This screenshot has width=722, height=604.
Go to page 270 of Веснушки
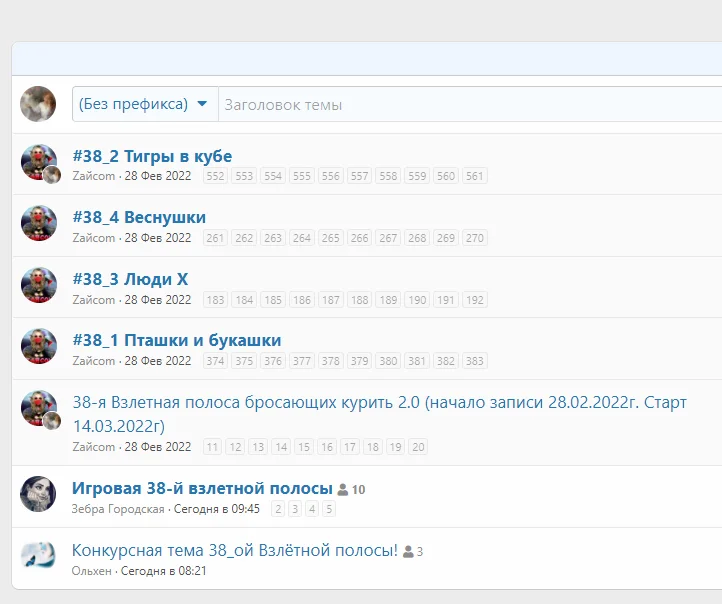[475, 238]
